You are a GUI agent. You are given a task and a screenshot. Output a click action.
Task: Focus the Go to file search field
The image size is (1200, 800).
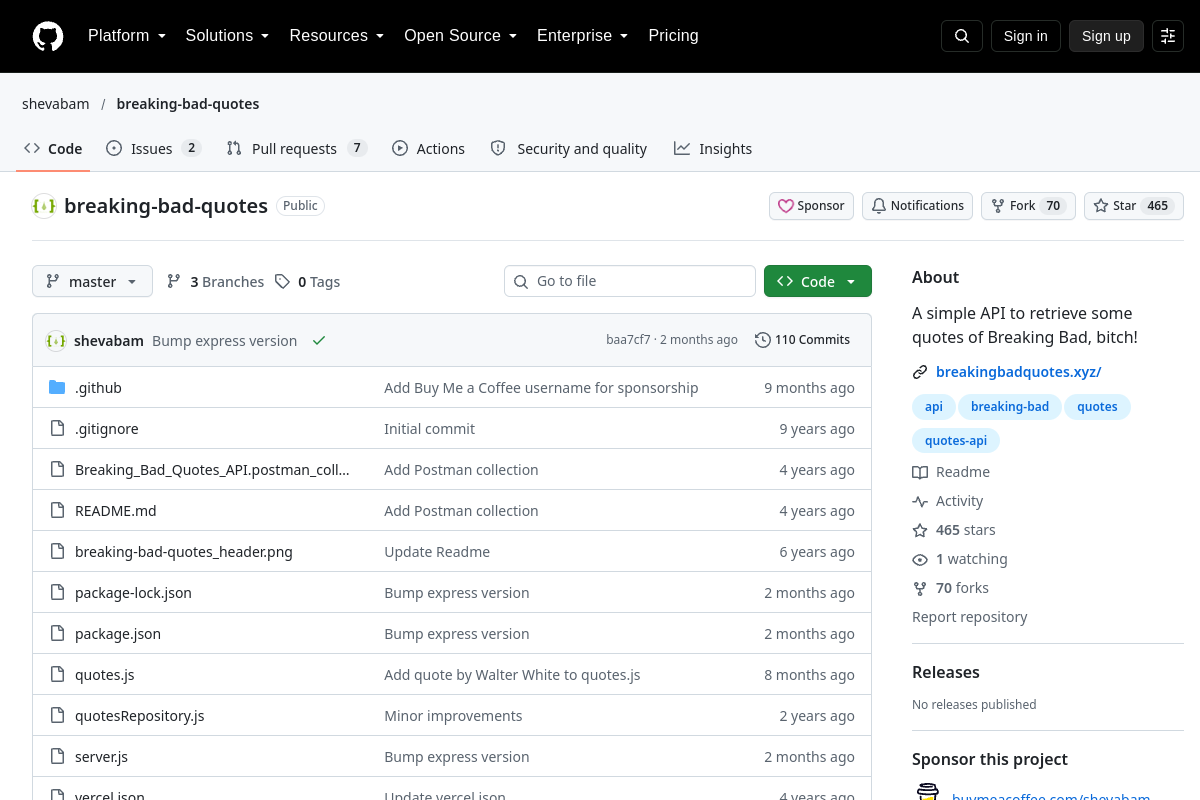click(x=630, y=282)
